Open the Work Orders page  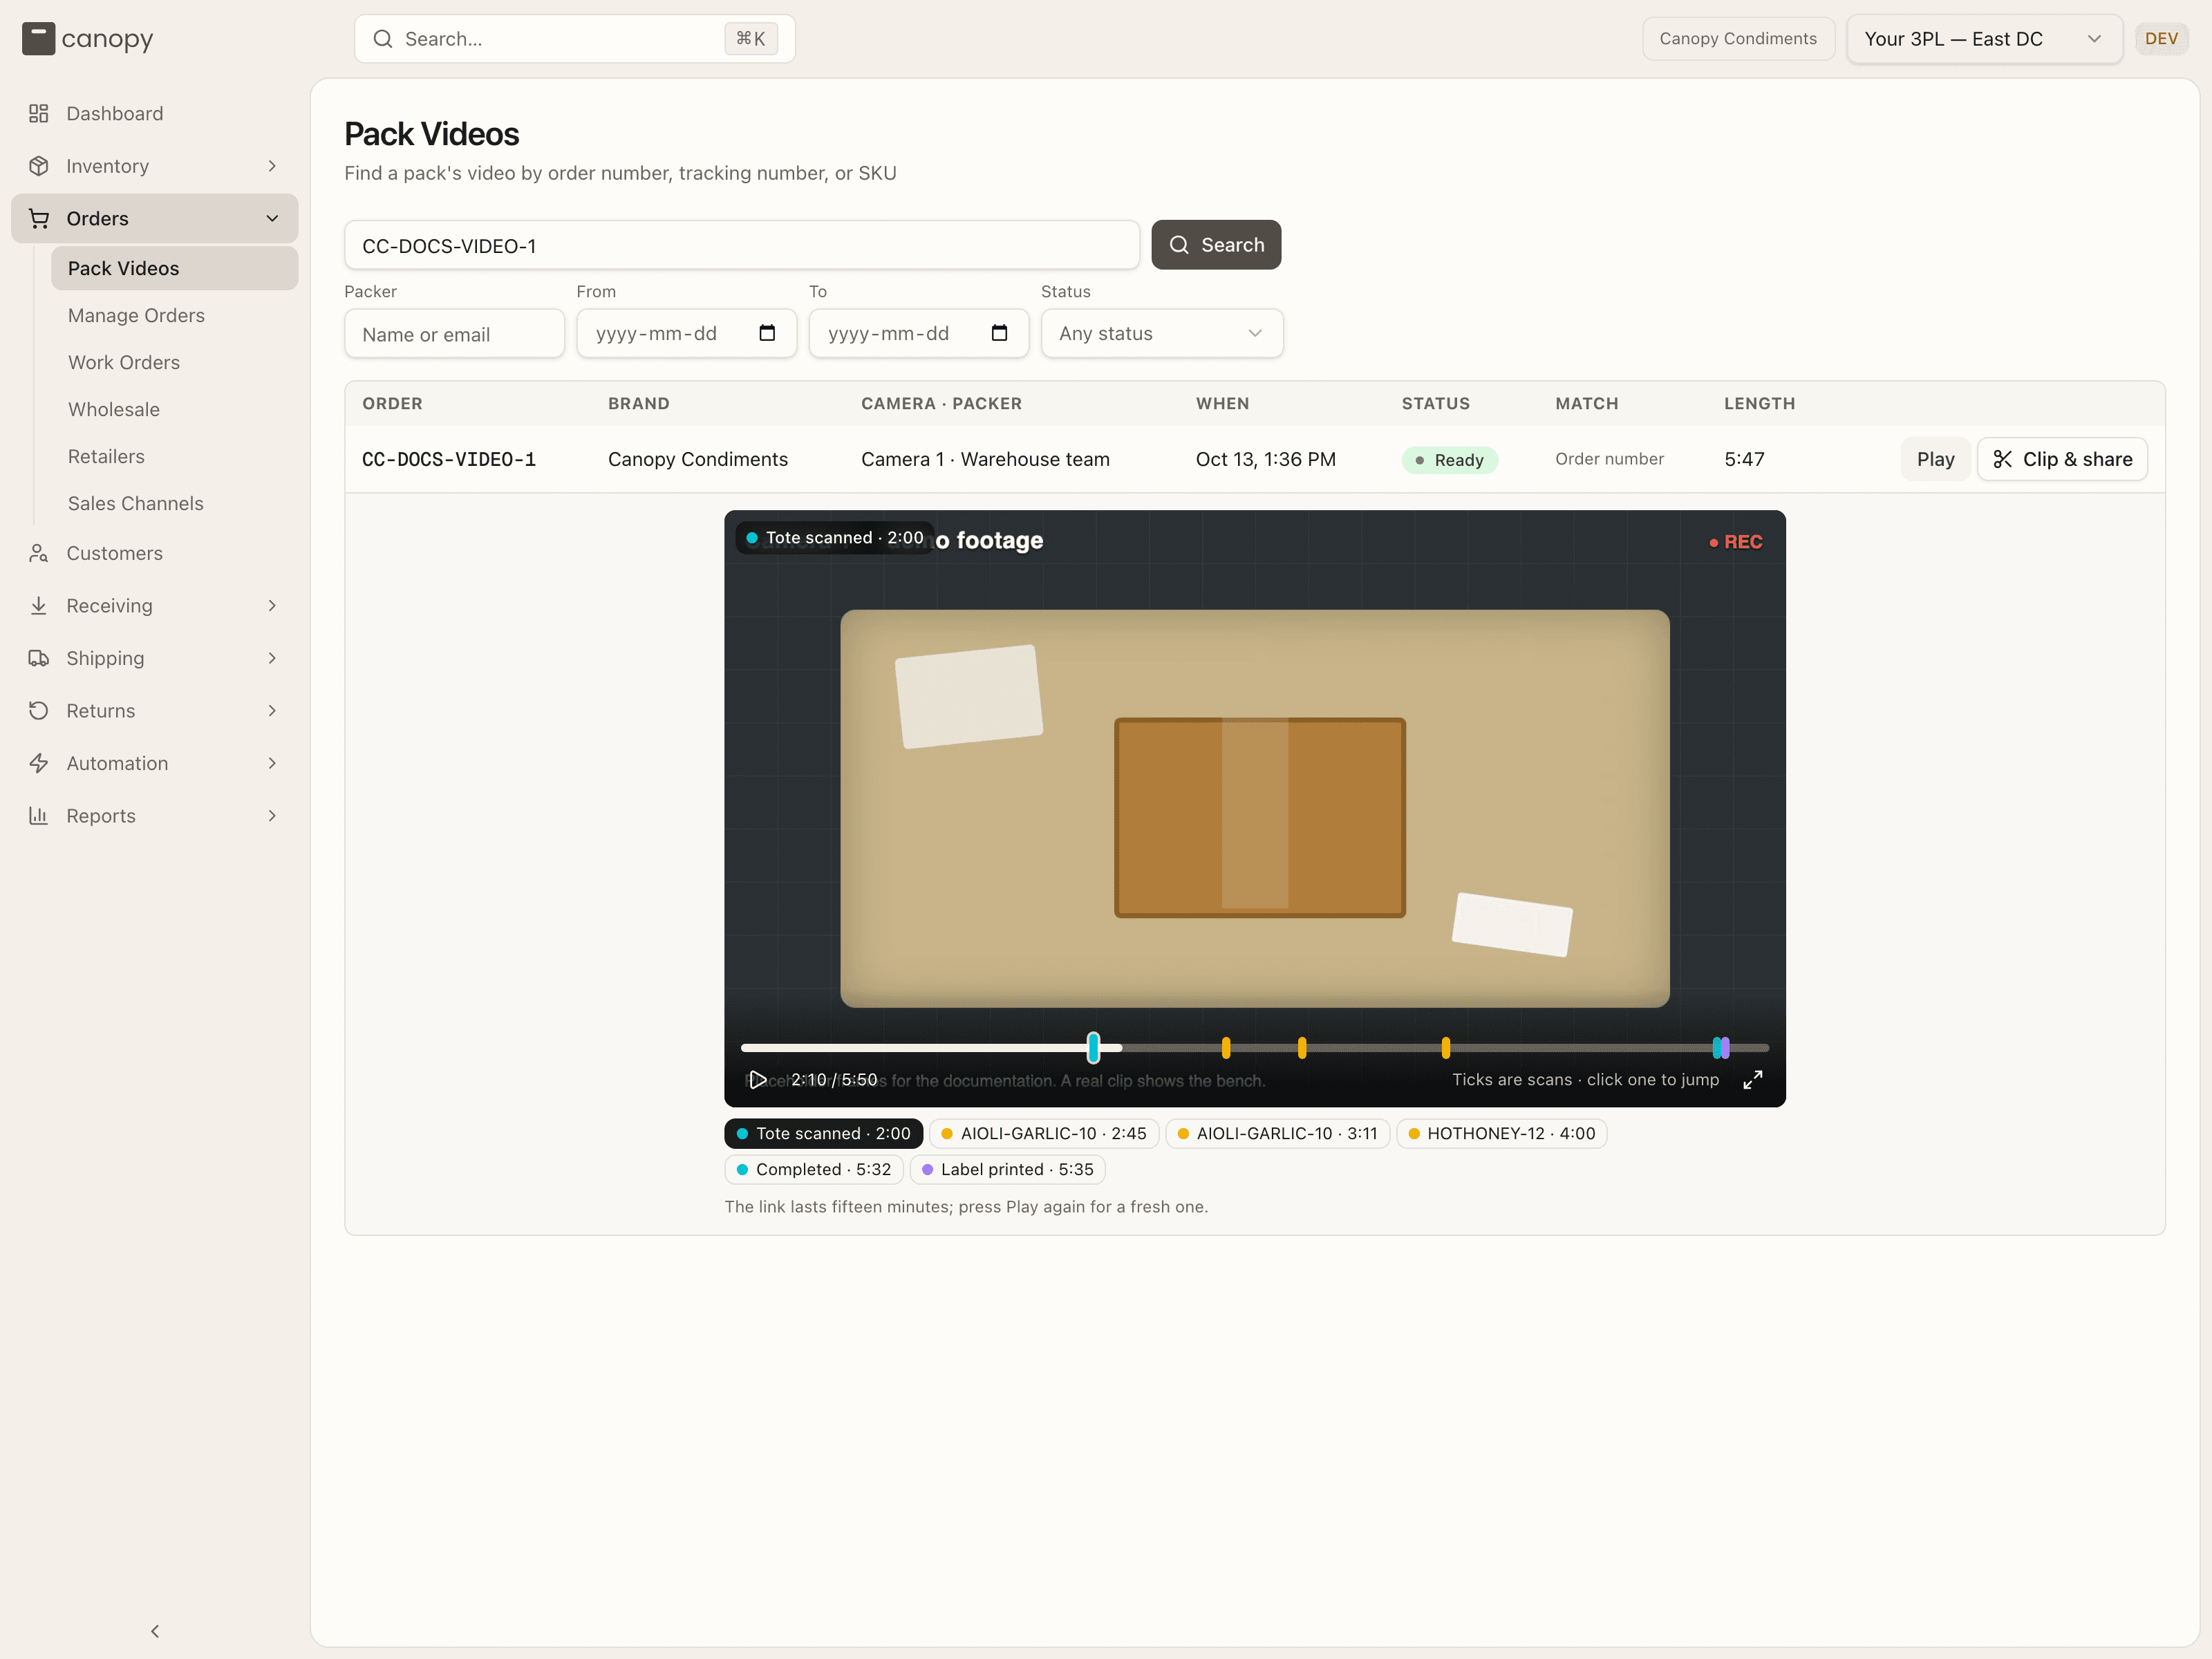124,362
